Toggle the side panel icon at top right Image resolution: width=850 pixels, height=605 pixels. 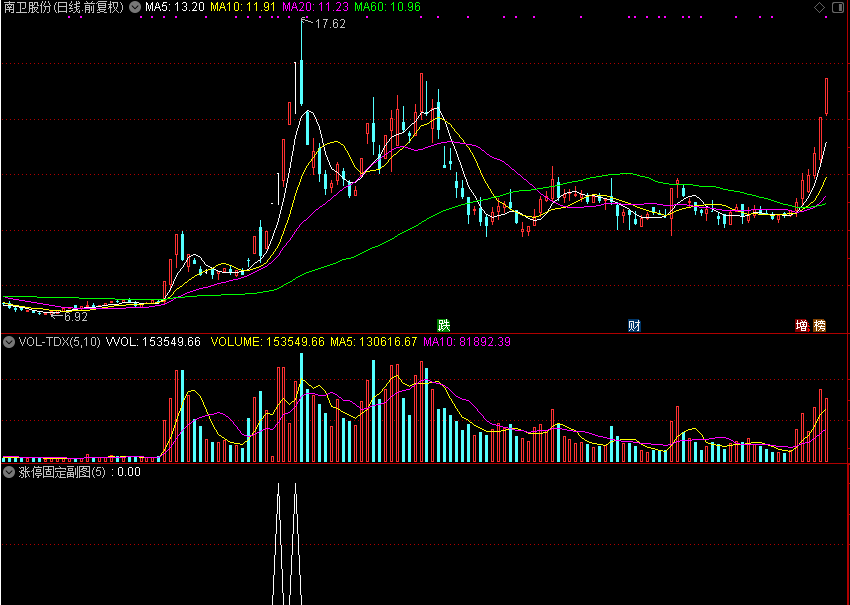pyautogui.click(x=837, y=8)
